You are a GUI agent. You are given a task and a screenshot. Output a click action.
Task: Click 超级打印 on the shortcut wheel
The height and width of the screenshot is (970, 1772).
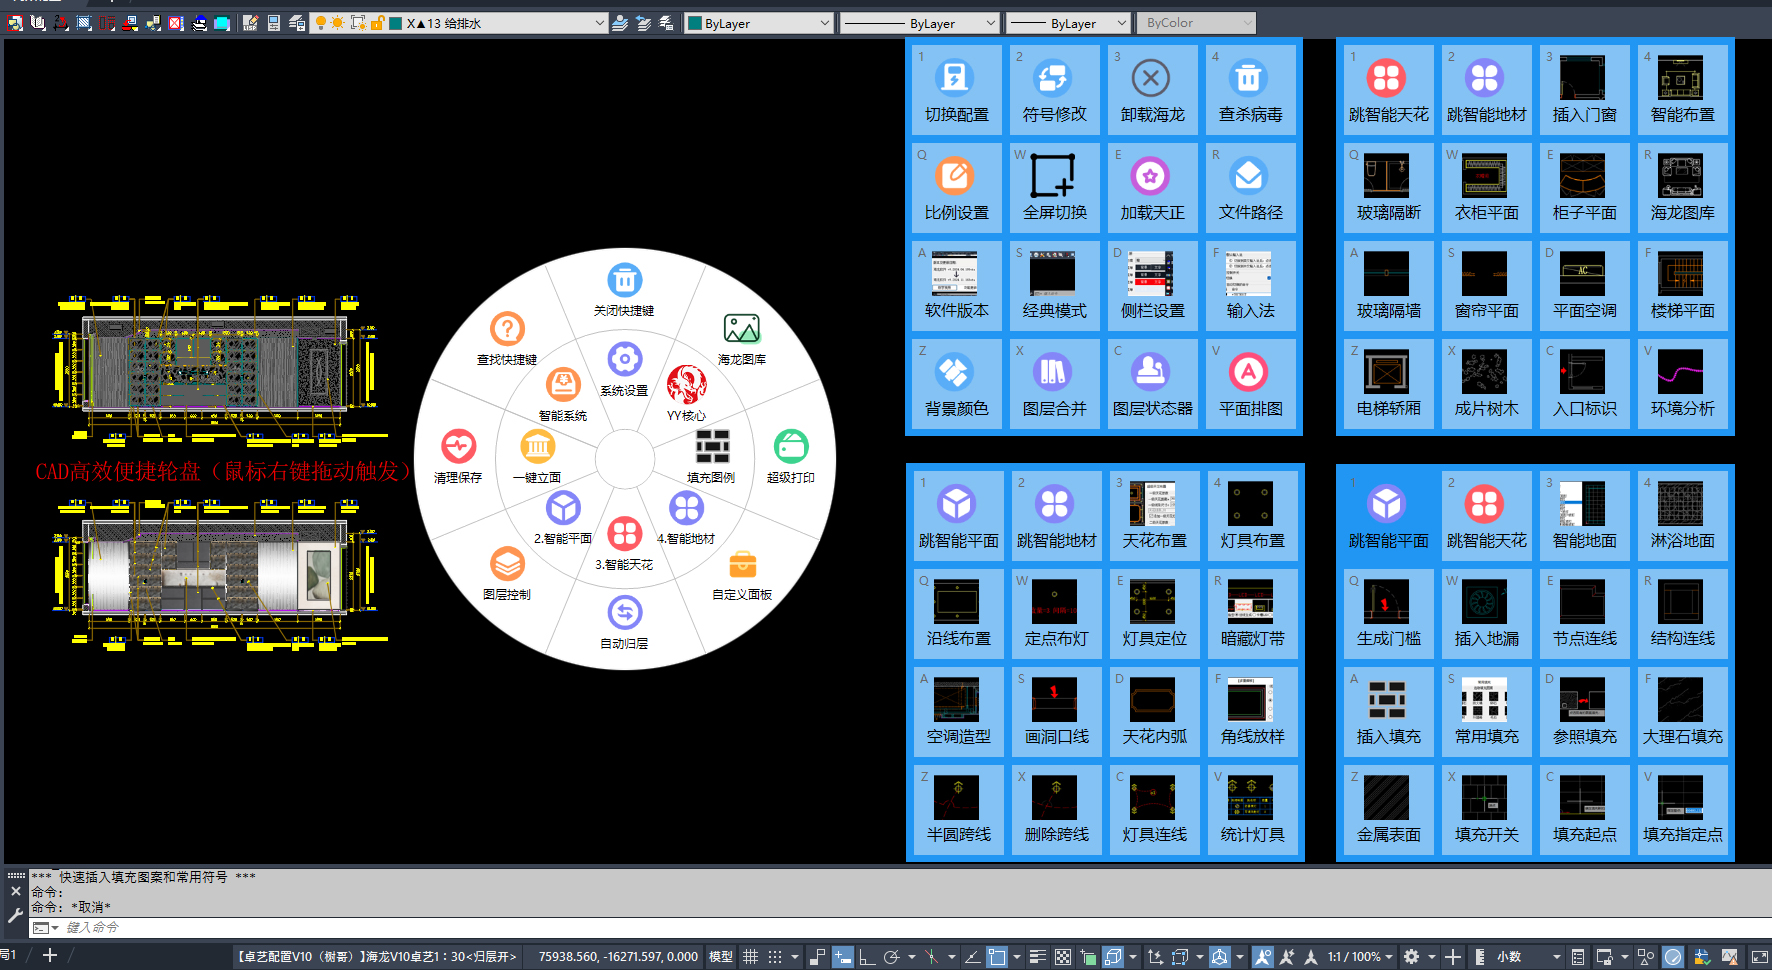pyautogui.click(x=790, y=456)
